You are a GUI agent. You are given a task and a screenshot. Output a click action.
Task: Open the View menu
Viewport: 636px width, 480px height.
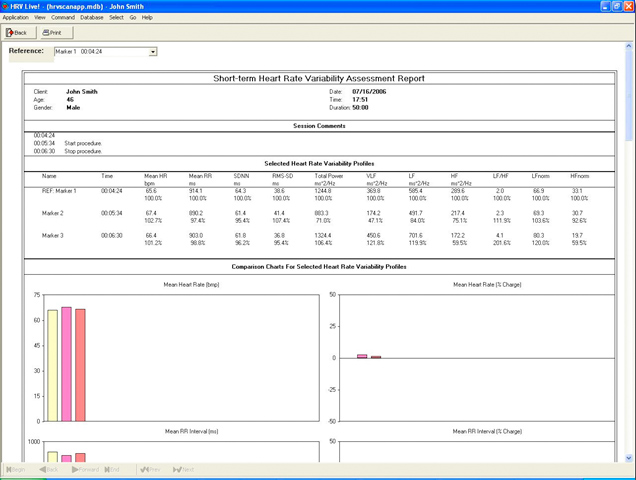40,17
